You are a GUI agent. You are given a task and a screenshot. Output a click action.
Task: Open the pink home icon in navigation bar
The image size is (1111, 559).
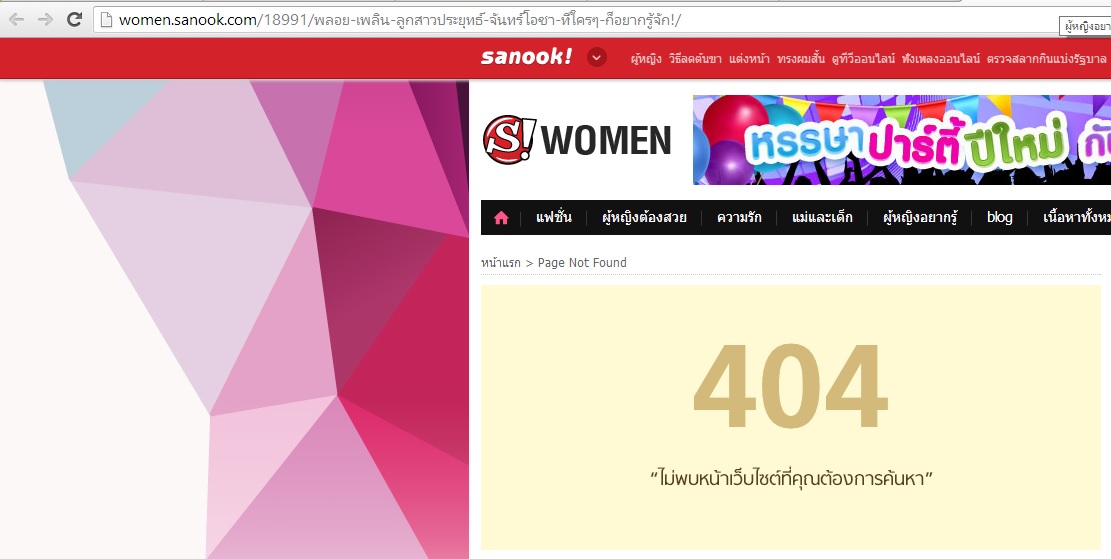tap(501, 218)
